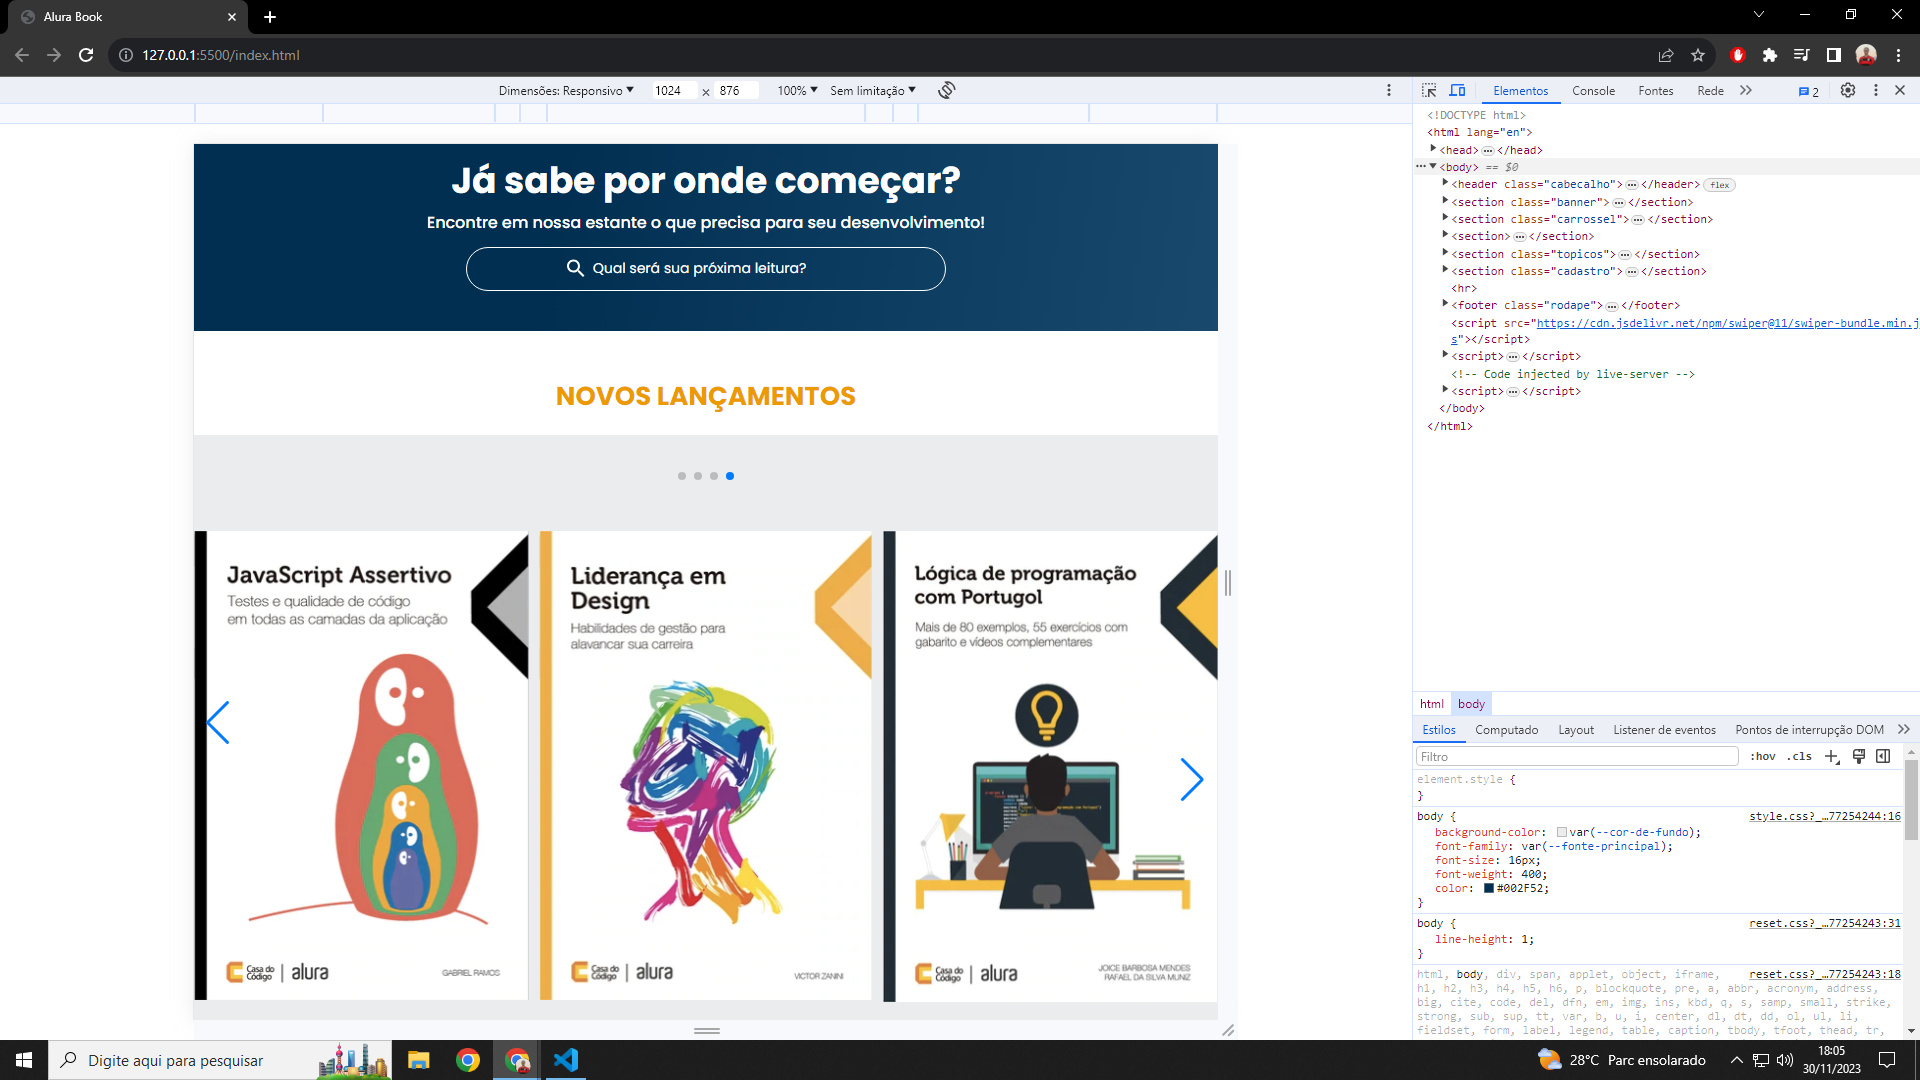Image resolution: width=1920 pixels, height=1080 pixels.
Task: Open the #002F52 color swatch
Action: point(1488,889)
